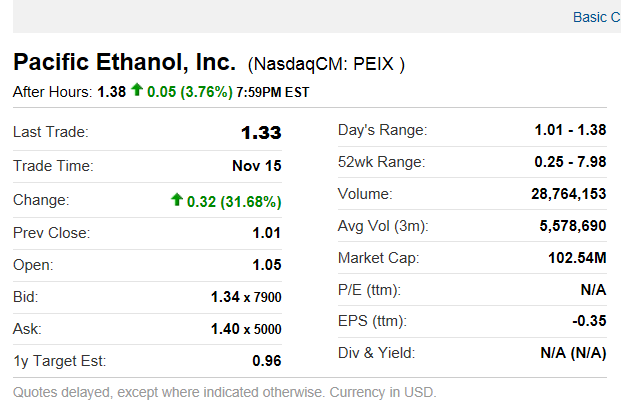Viewport: 621px width, 413px height.
Task: Click the Quotes delayed disclaimer text
Action: coord(225,391)
